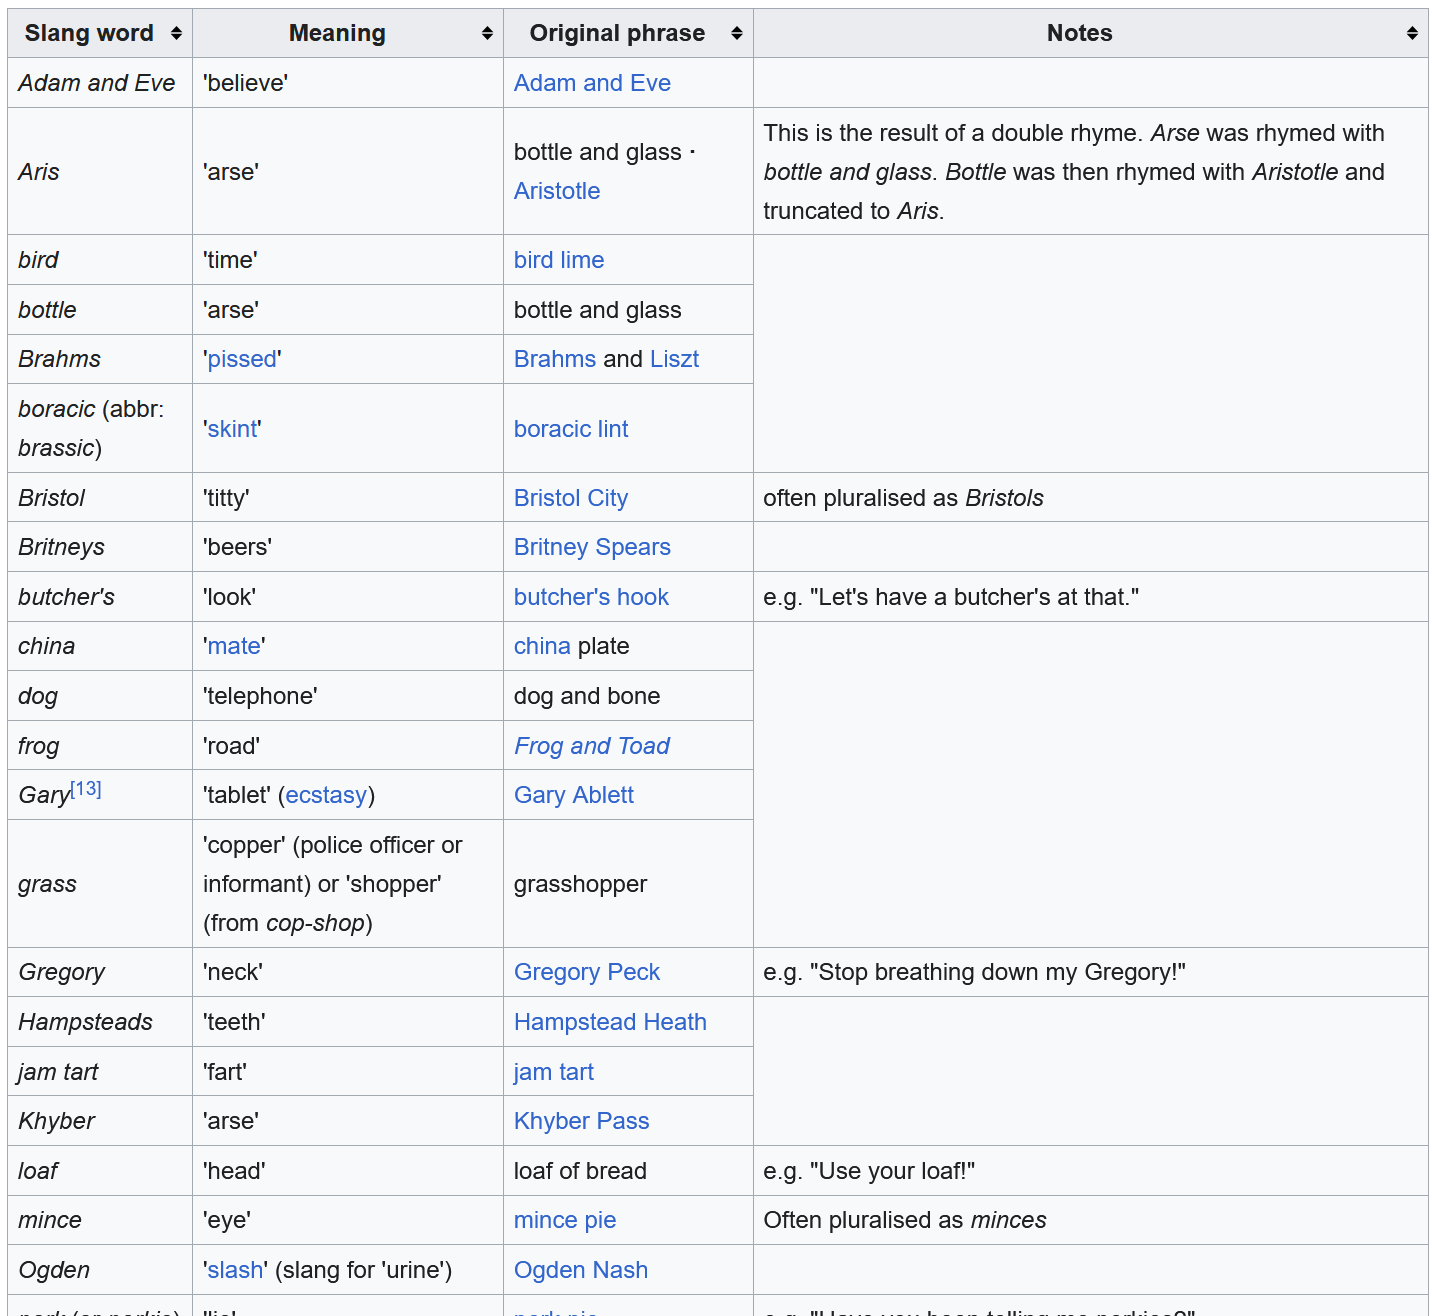
Task: Open the Hampstead Heath link
Action: 610,1022
